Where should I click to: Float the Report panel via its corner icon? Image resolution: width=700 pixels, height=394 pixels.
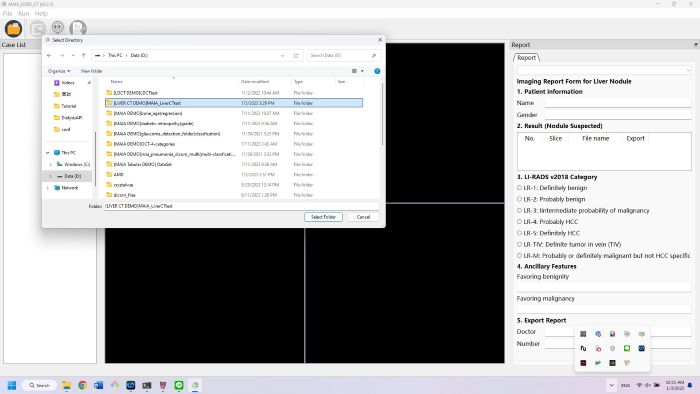695,45
